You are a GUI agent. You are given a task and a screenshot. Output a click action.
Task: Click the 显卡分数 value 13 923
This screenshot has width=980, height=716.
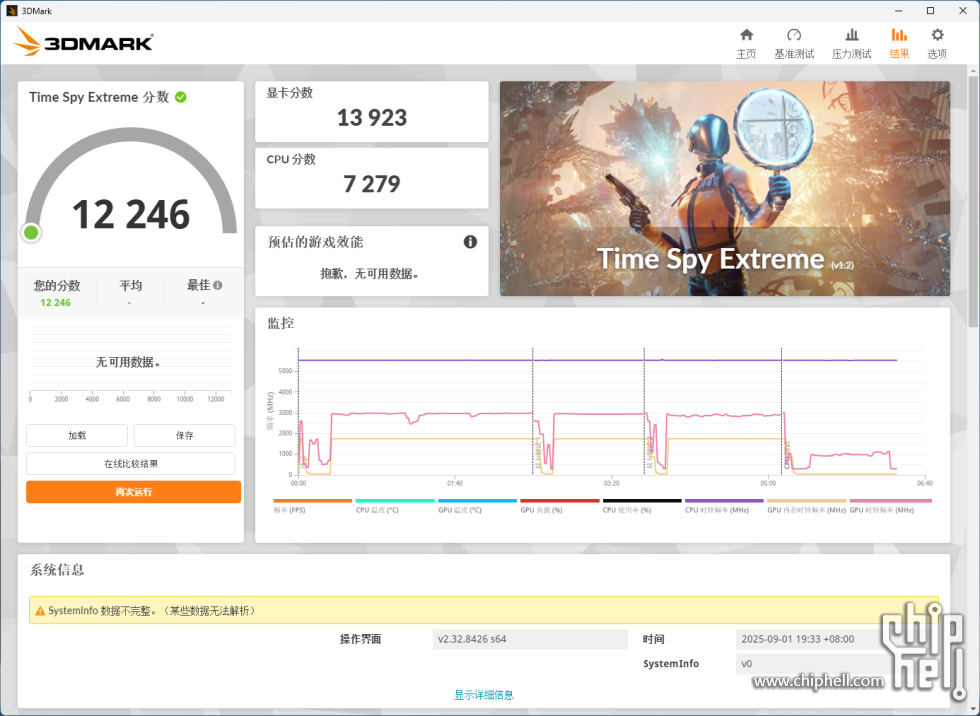pos(372,117)
